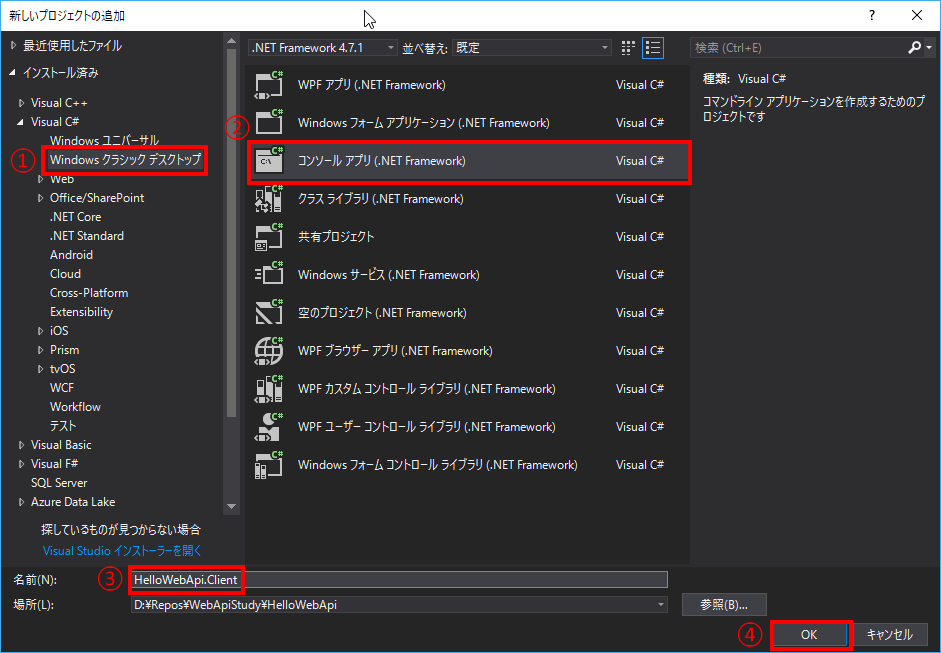
Task: Expand the 最近使用したファイル node
Action: point(14,46)
